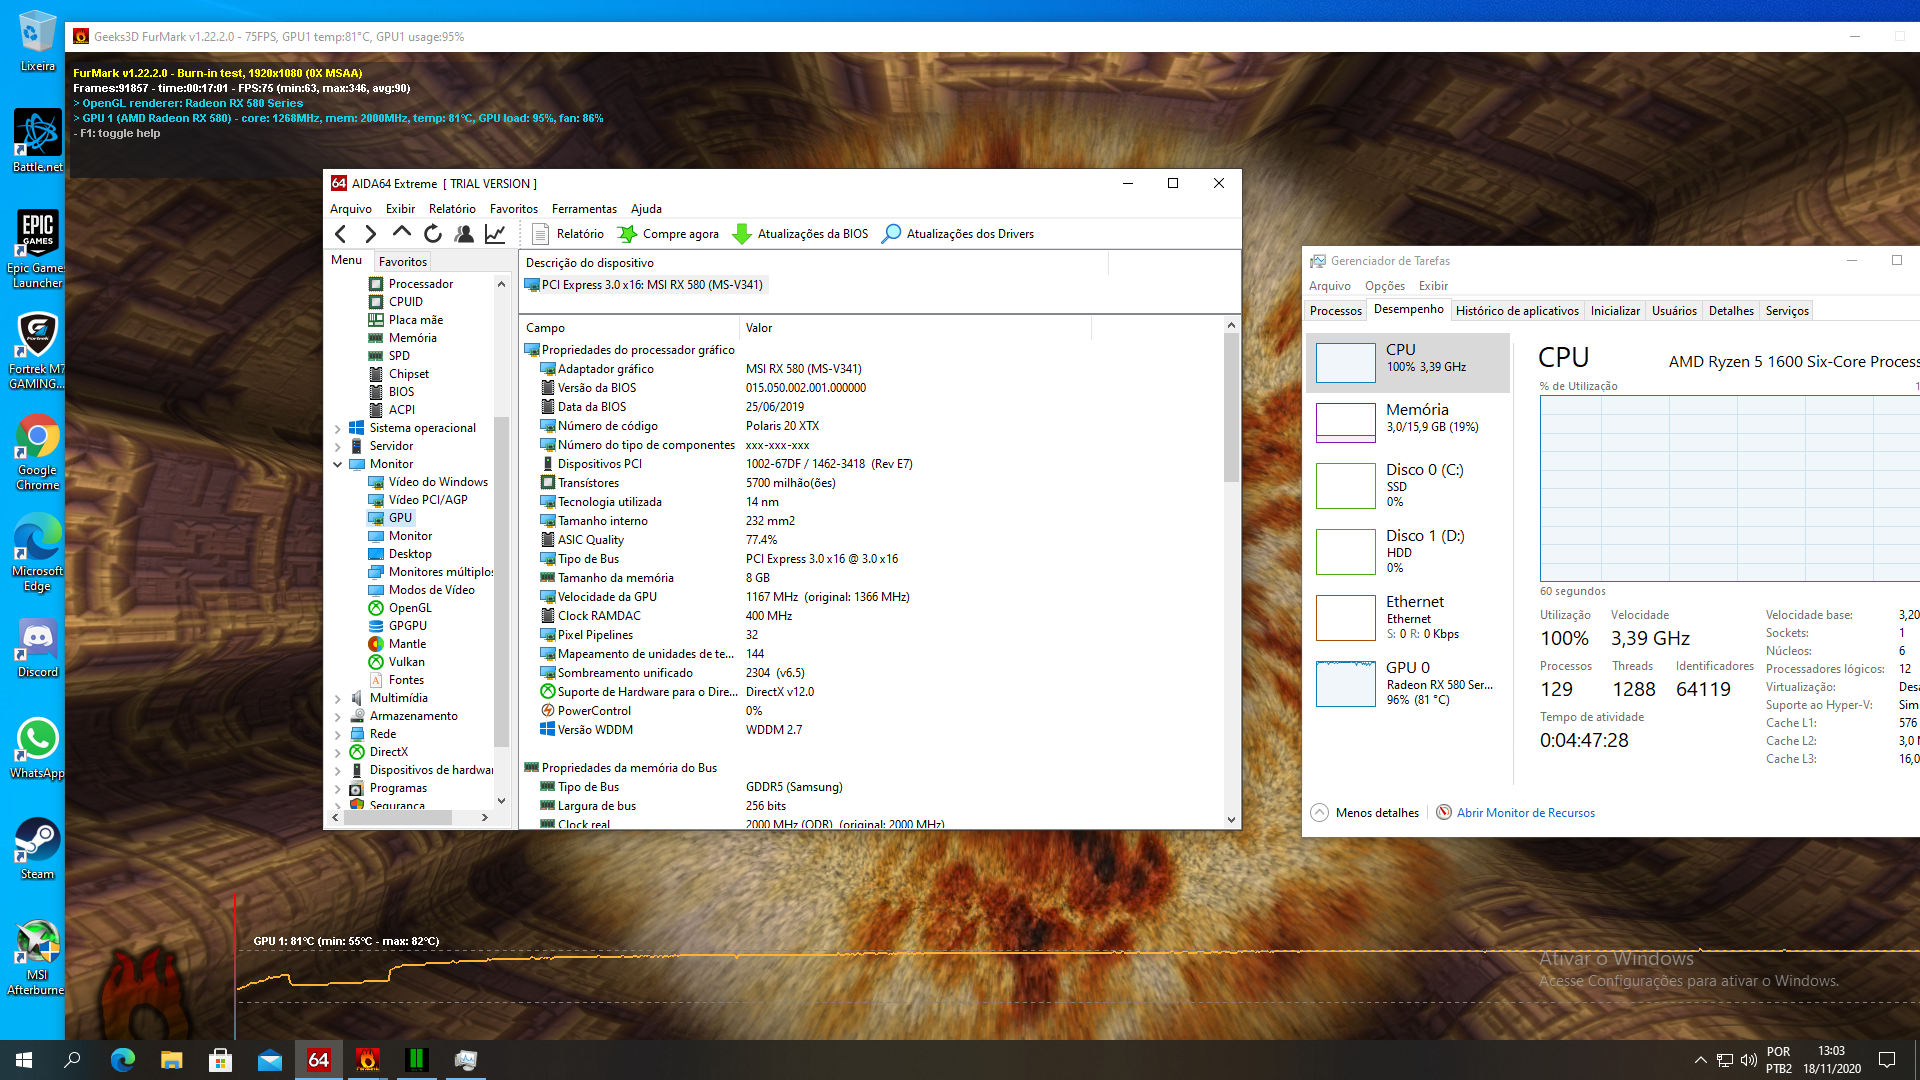Click the Windows Start button

click(x=24, y=1060)
